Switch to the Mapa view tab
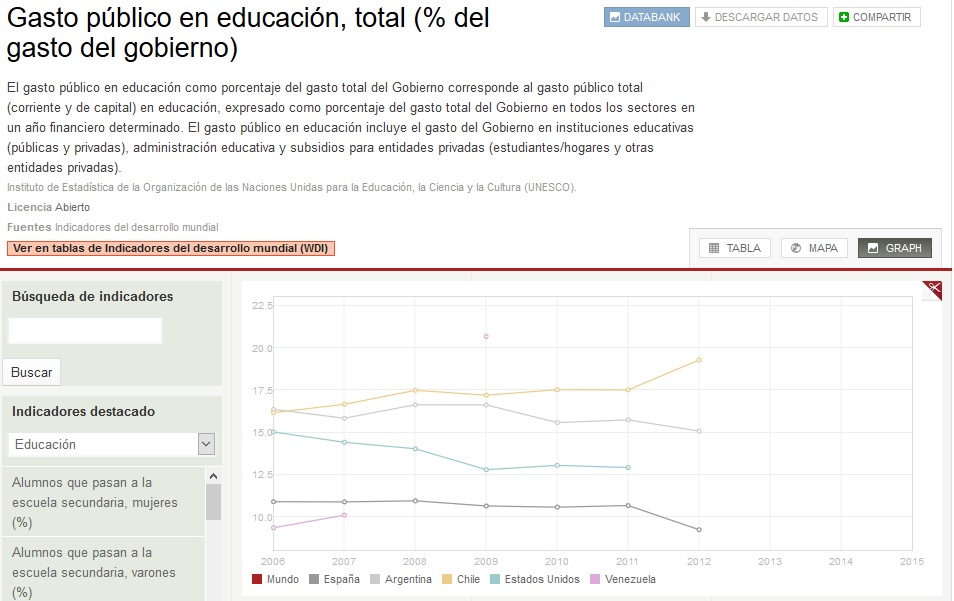The height and width of the screenshot is (601, 954). point(813,248)
